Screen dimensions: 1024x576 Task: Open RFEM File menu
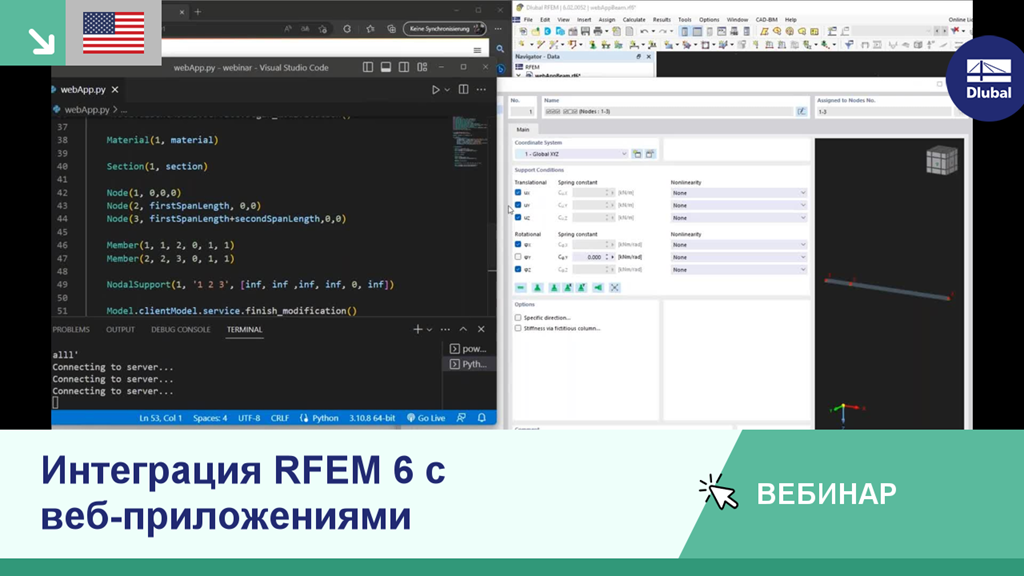pos(528,20)
